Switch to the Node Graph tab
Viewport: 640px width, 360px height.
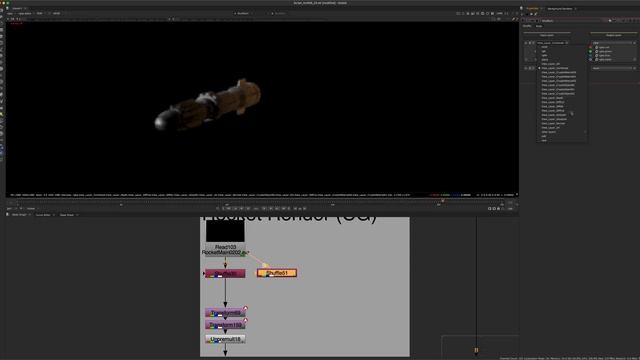[x=19, y=215]
